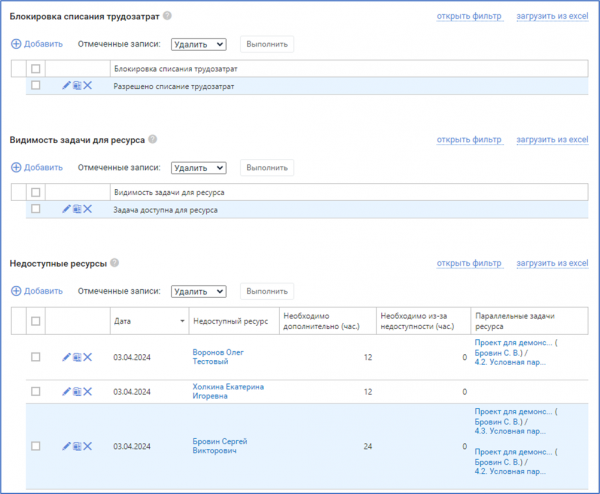This screenshot has width=600, height=494.
Task: Click the copy icon in Воронов Олег row
Action: (77, 357)
